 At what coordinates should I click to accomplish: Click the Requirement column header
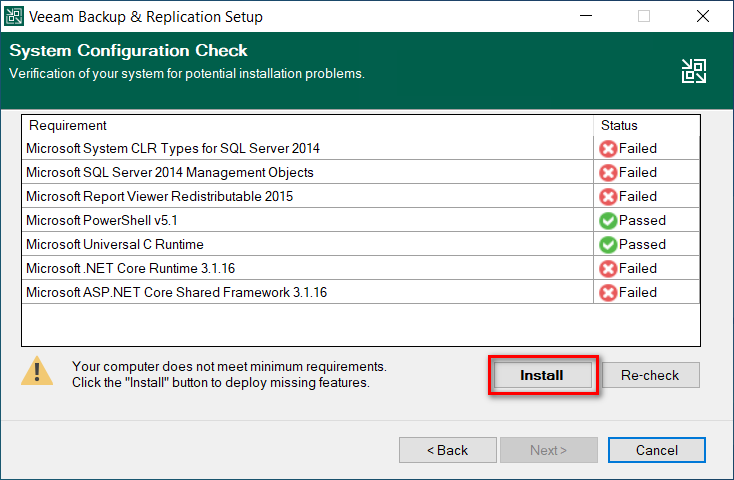308,126
